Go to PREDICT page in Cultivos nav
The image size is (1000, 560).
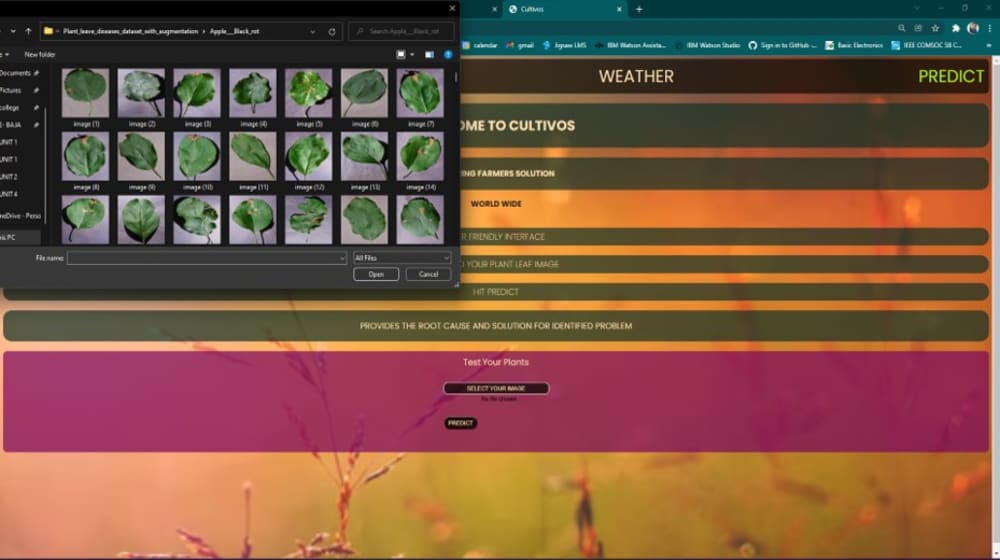pyautogui.click(x=951, y=77)
